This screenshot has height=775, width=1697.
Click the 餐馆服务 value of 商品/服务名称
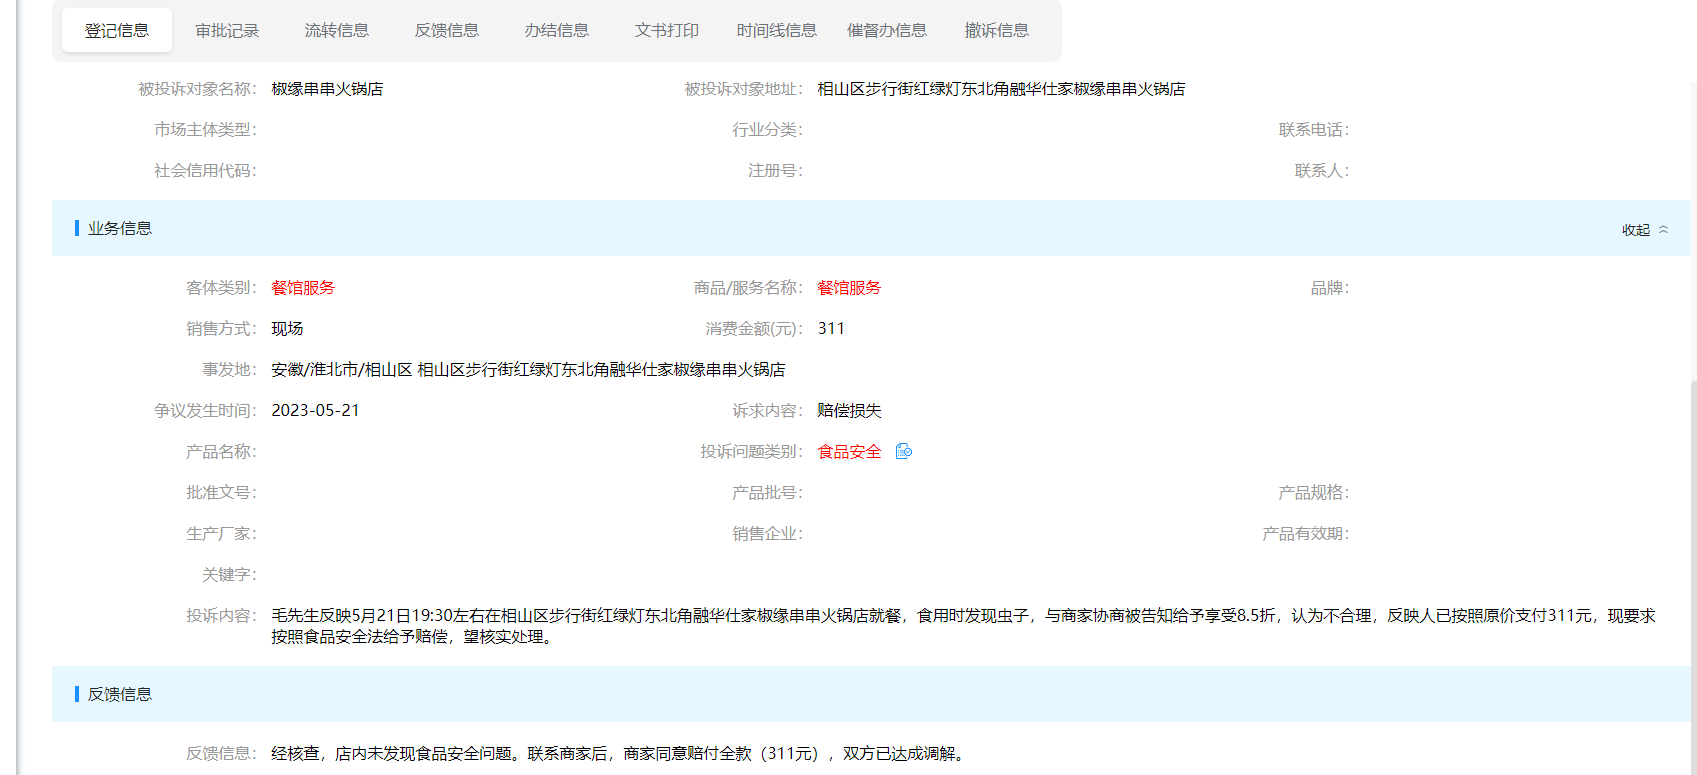(849, 288)
